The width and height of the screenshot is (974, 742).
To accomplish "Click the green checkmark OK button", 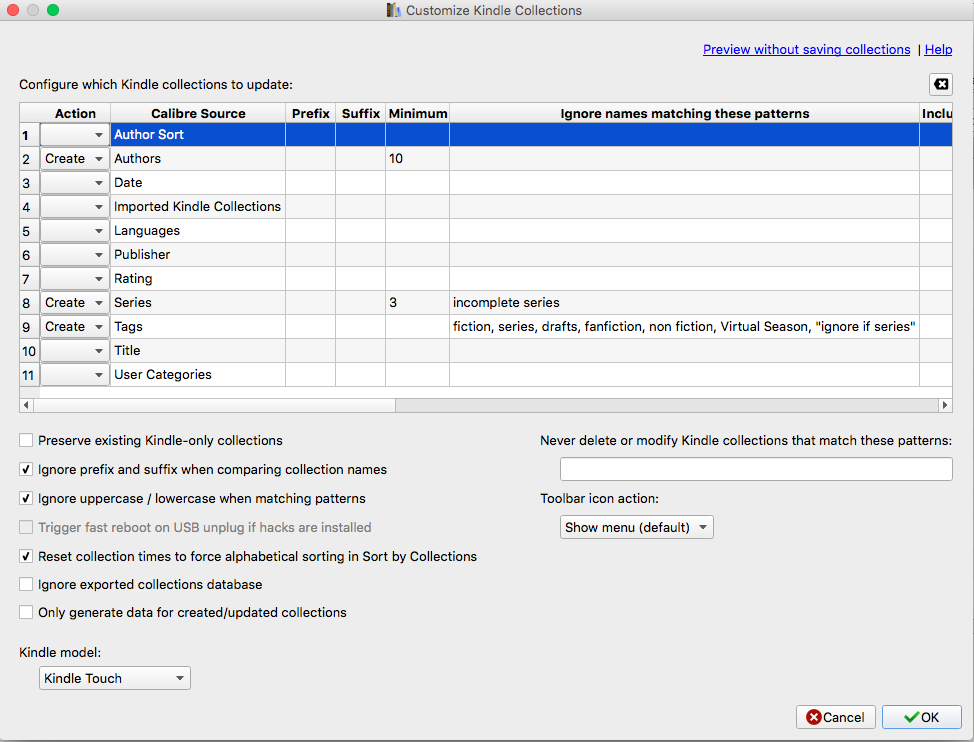I will (x=921, y=717).
